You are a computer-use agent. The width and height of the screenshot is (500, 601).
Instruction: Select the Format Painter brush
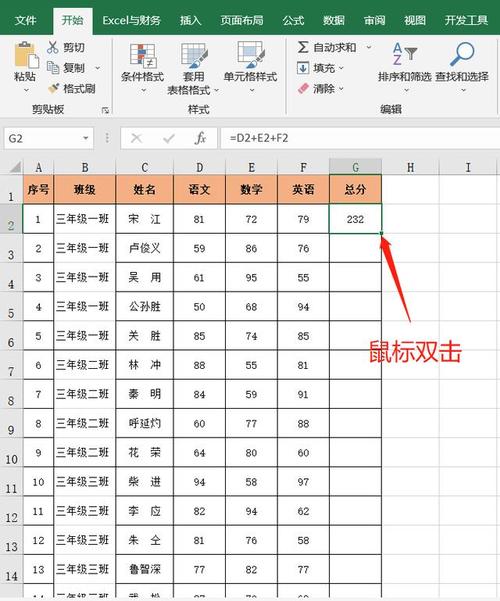(x=53, y=89)
